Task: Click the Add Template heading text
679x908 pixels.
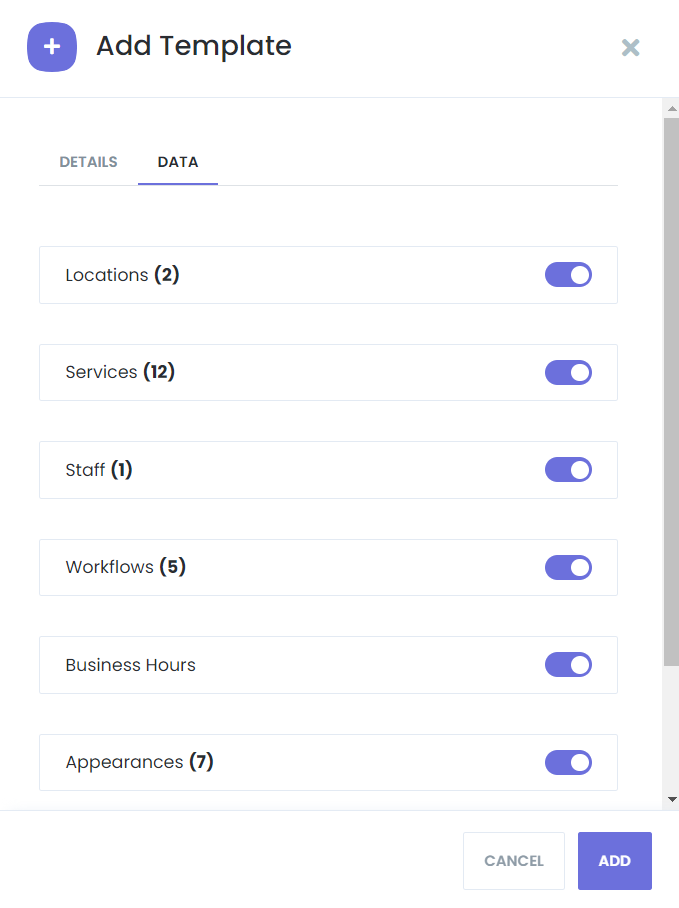Action: point(194,46)
